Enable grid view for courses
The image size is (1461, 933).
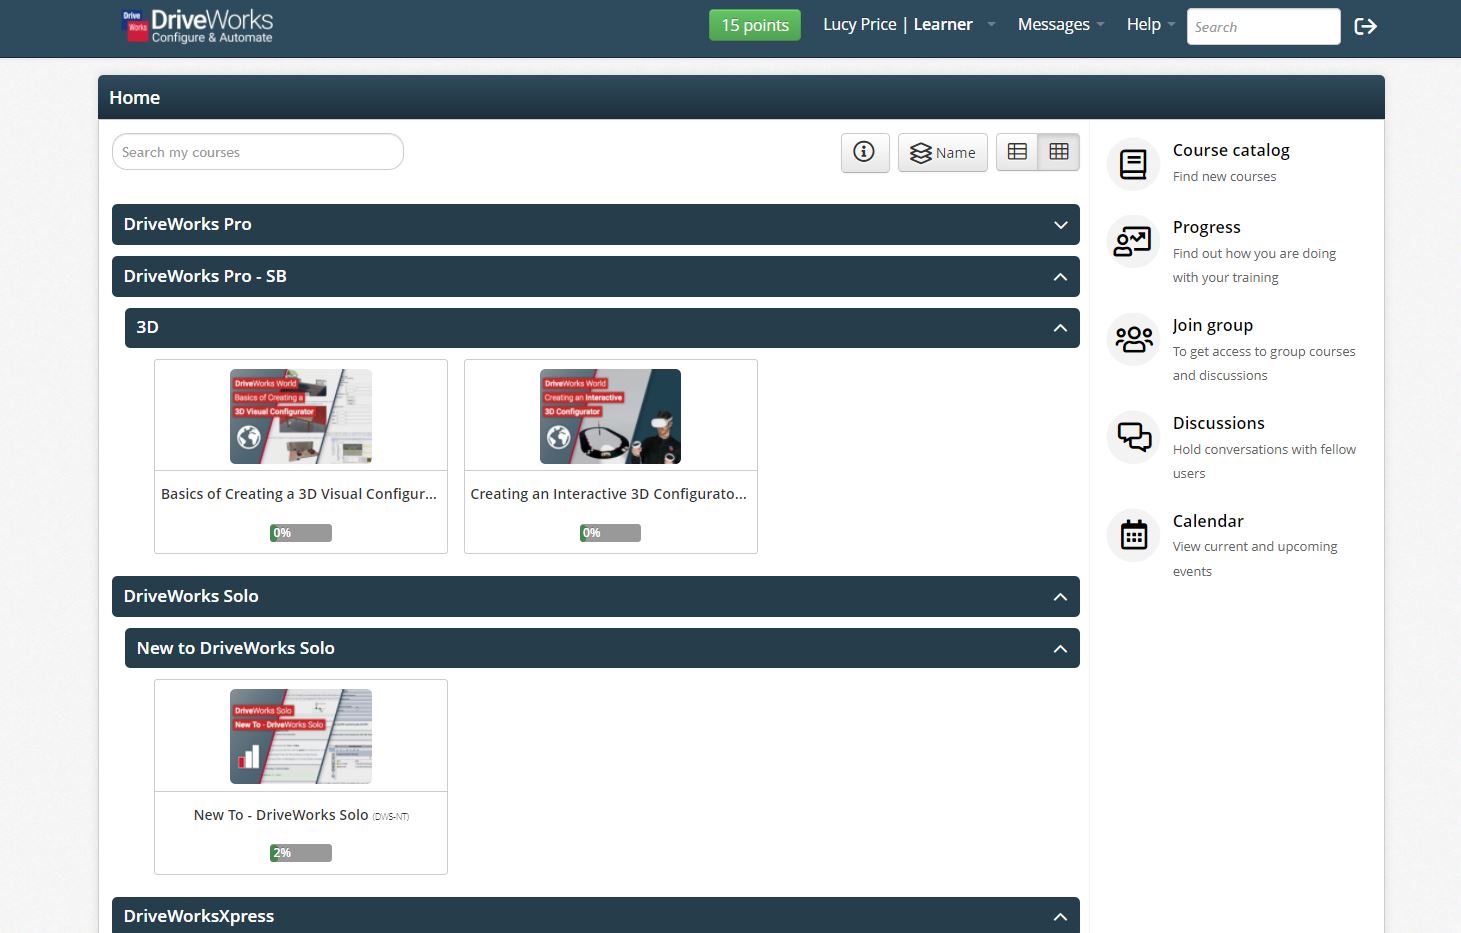(x=1058, y=151)
